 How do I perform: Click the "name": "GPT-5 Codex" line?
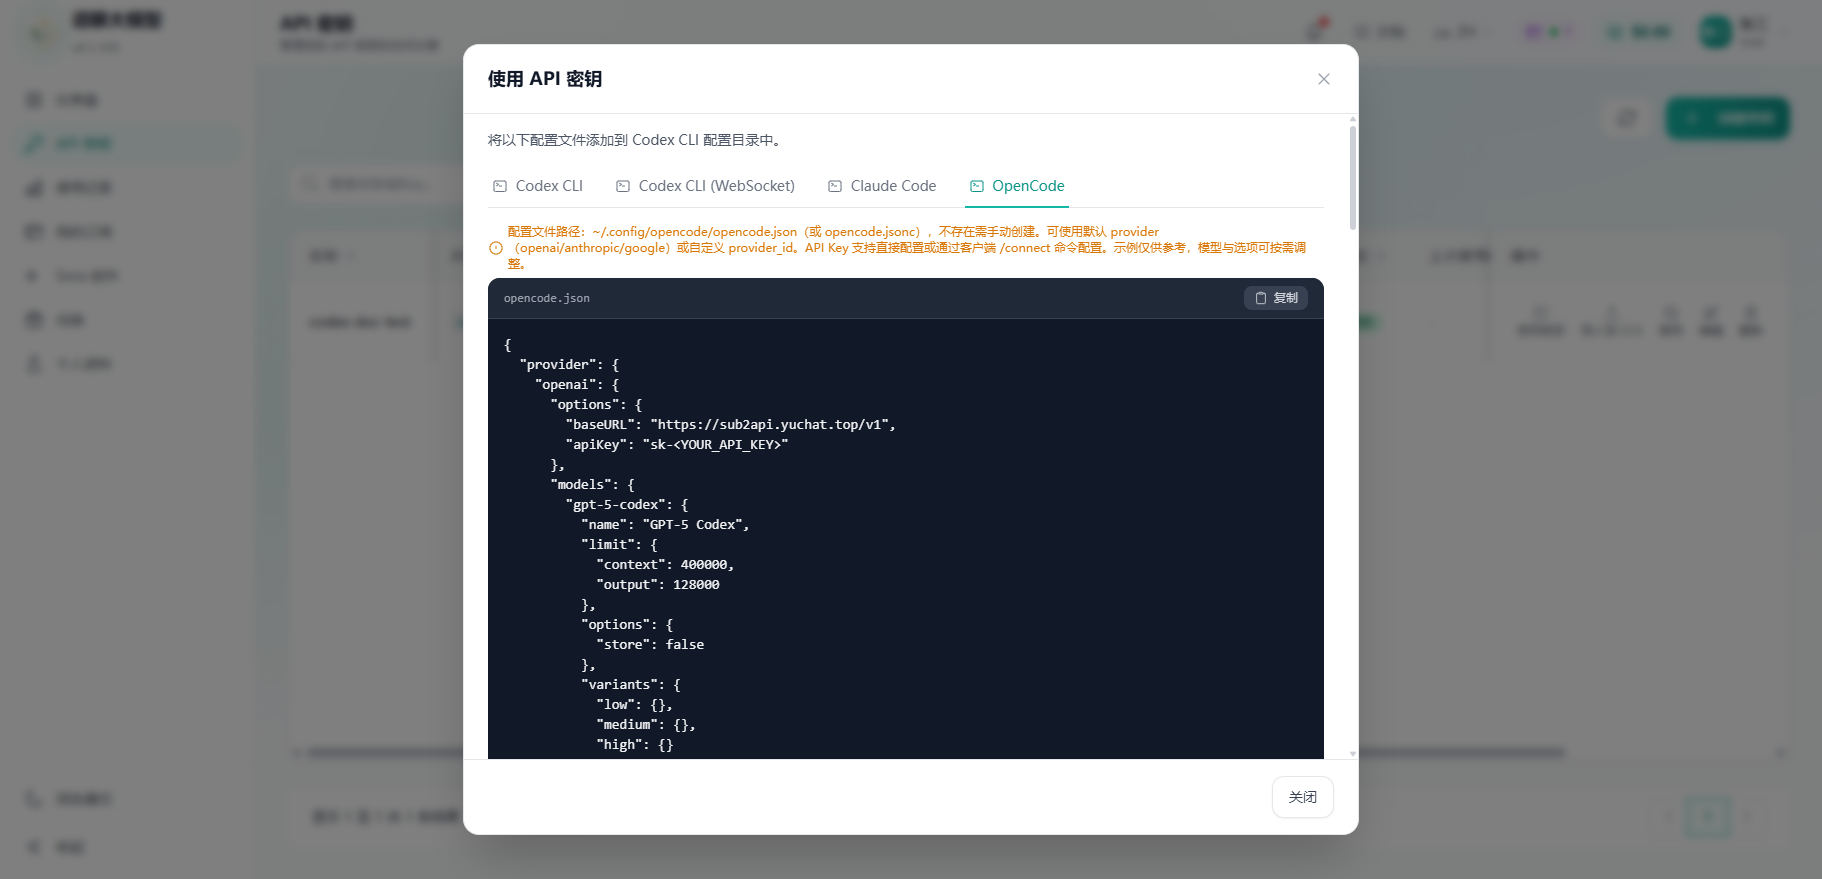point(665,524)
